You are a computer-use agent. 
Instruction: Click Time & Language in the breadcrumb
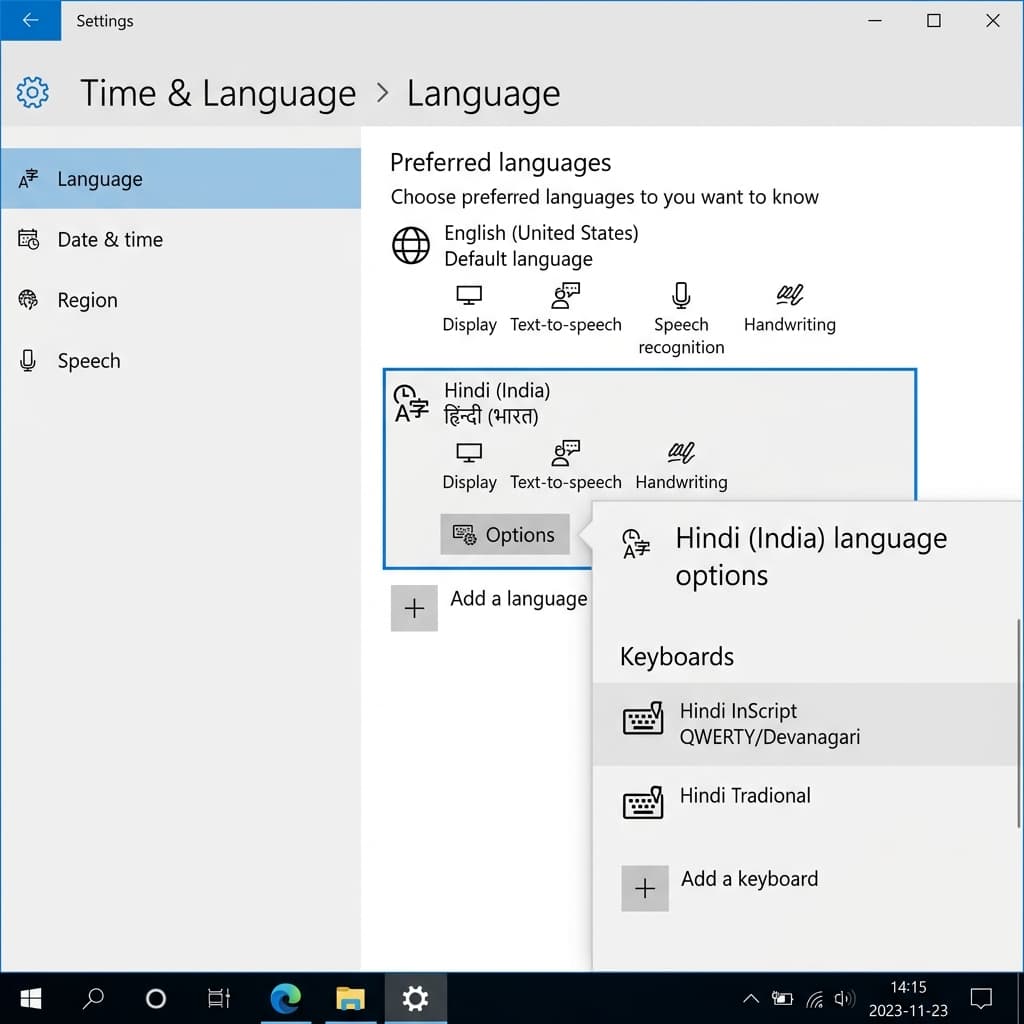(218, 93)
